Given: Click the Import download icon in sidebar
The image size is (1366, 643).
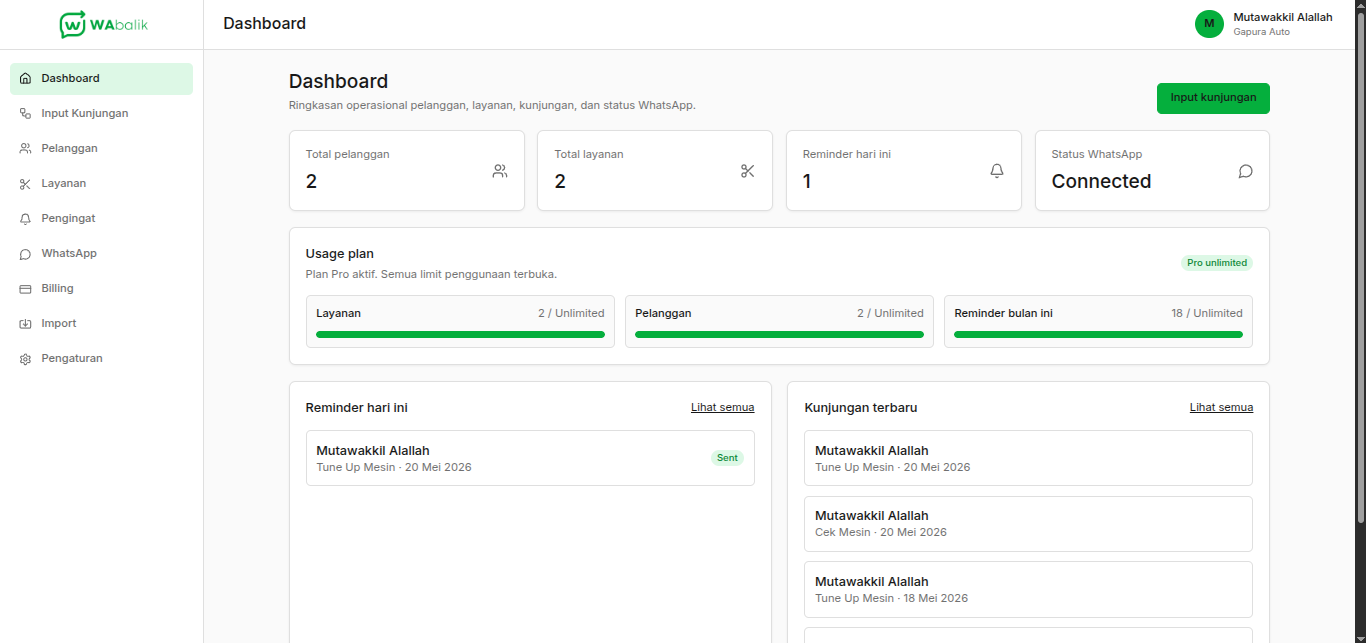Looking at the screenshot, I should tap(25, 323).
